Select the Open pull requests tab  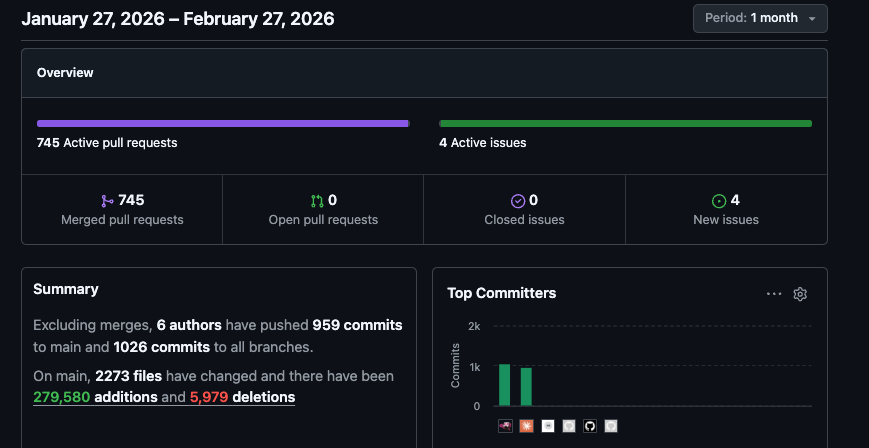point(323,210)
